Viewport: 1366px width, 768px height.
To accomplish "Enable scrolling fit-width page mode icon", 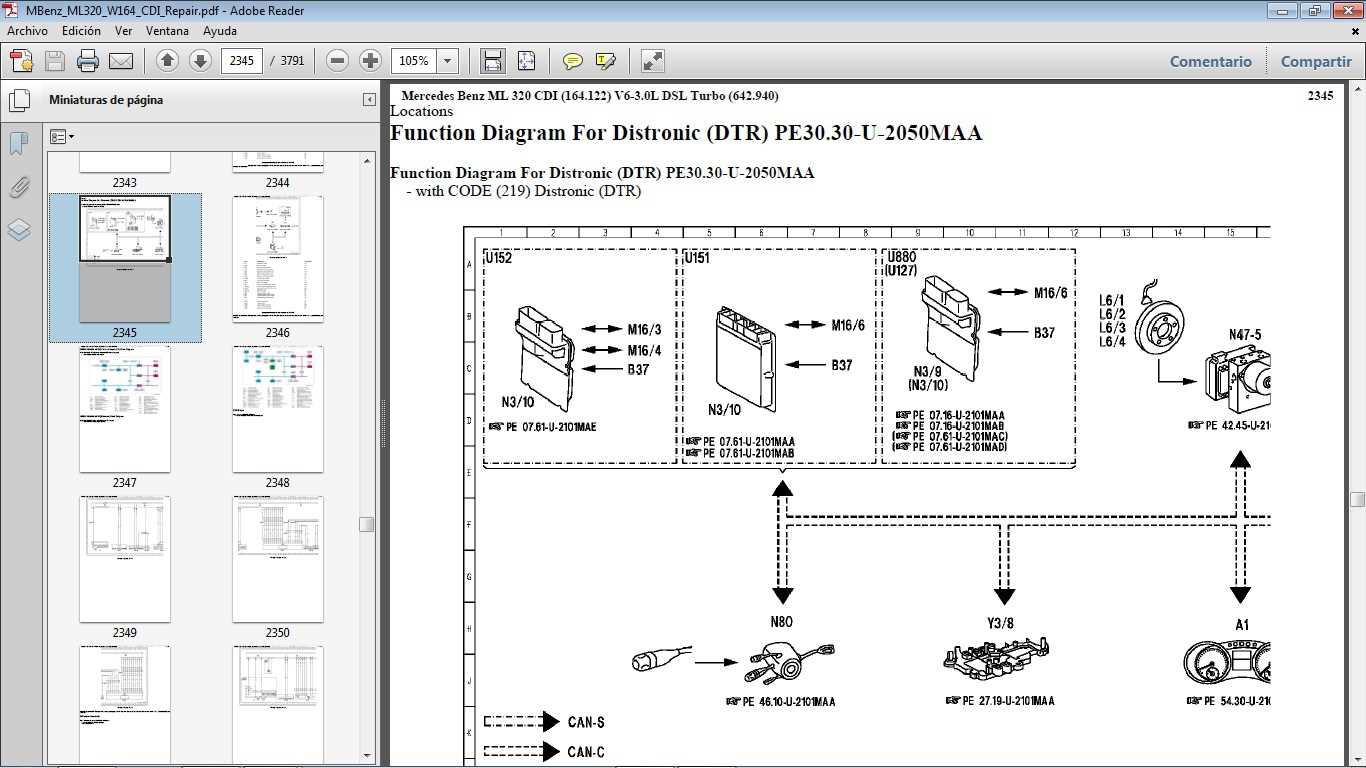I will click(493, 61).
